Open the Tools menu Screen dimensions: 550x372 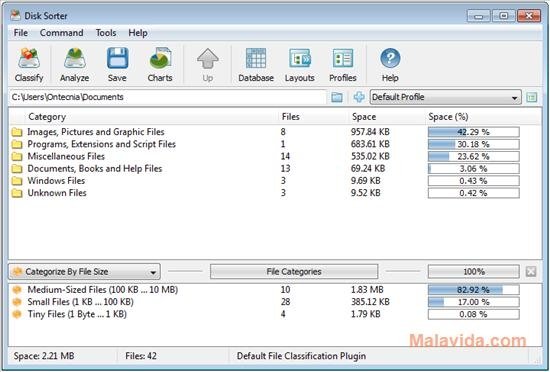[x=106, y=33]
